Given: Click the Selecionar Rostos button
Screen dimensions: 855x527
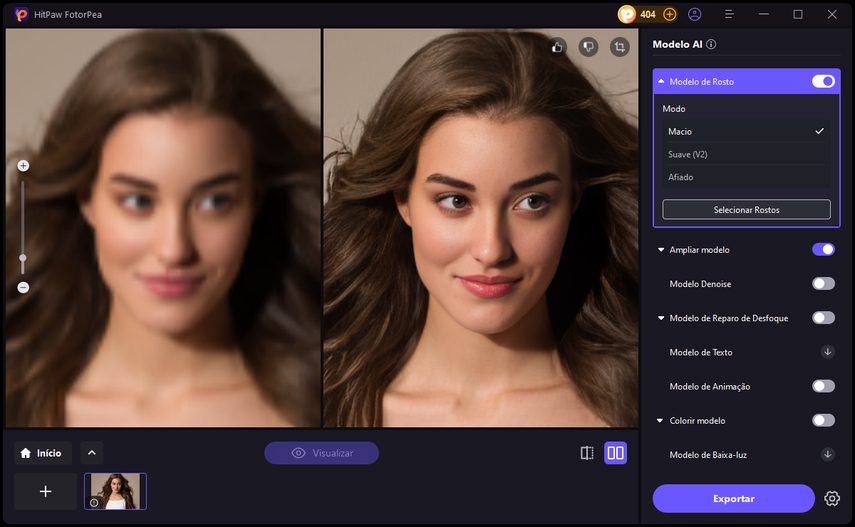Looking at the screenshot, I should (x=746, y=210).
